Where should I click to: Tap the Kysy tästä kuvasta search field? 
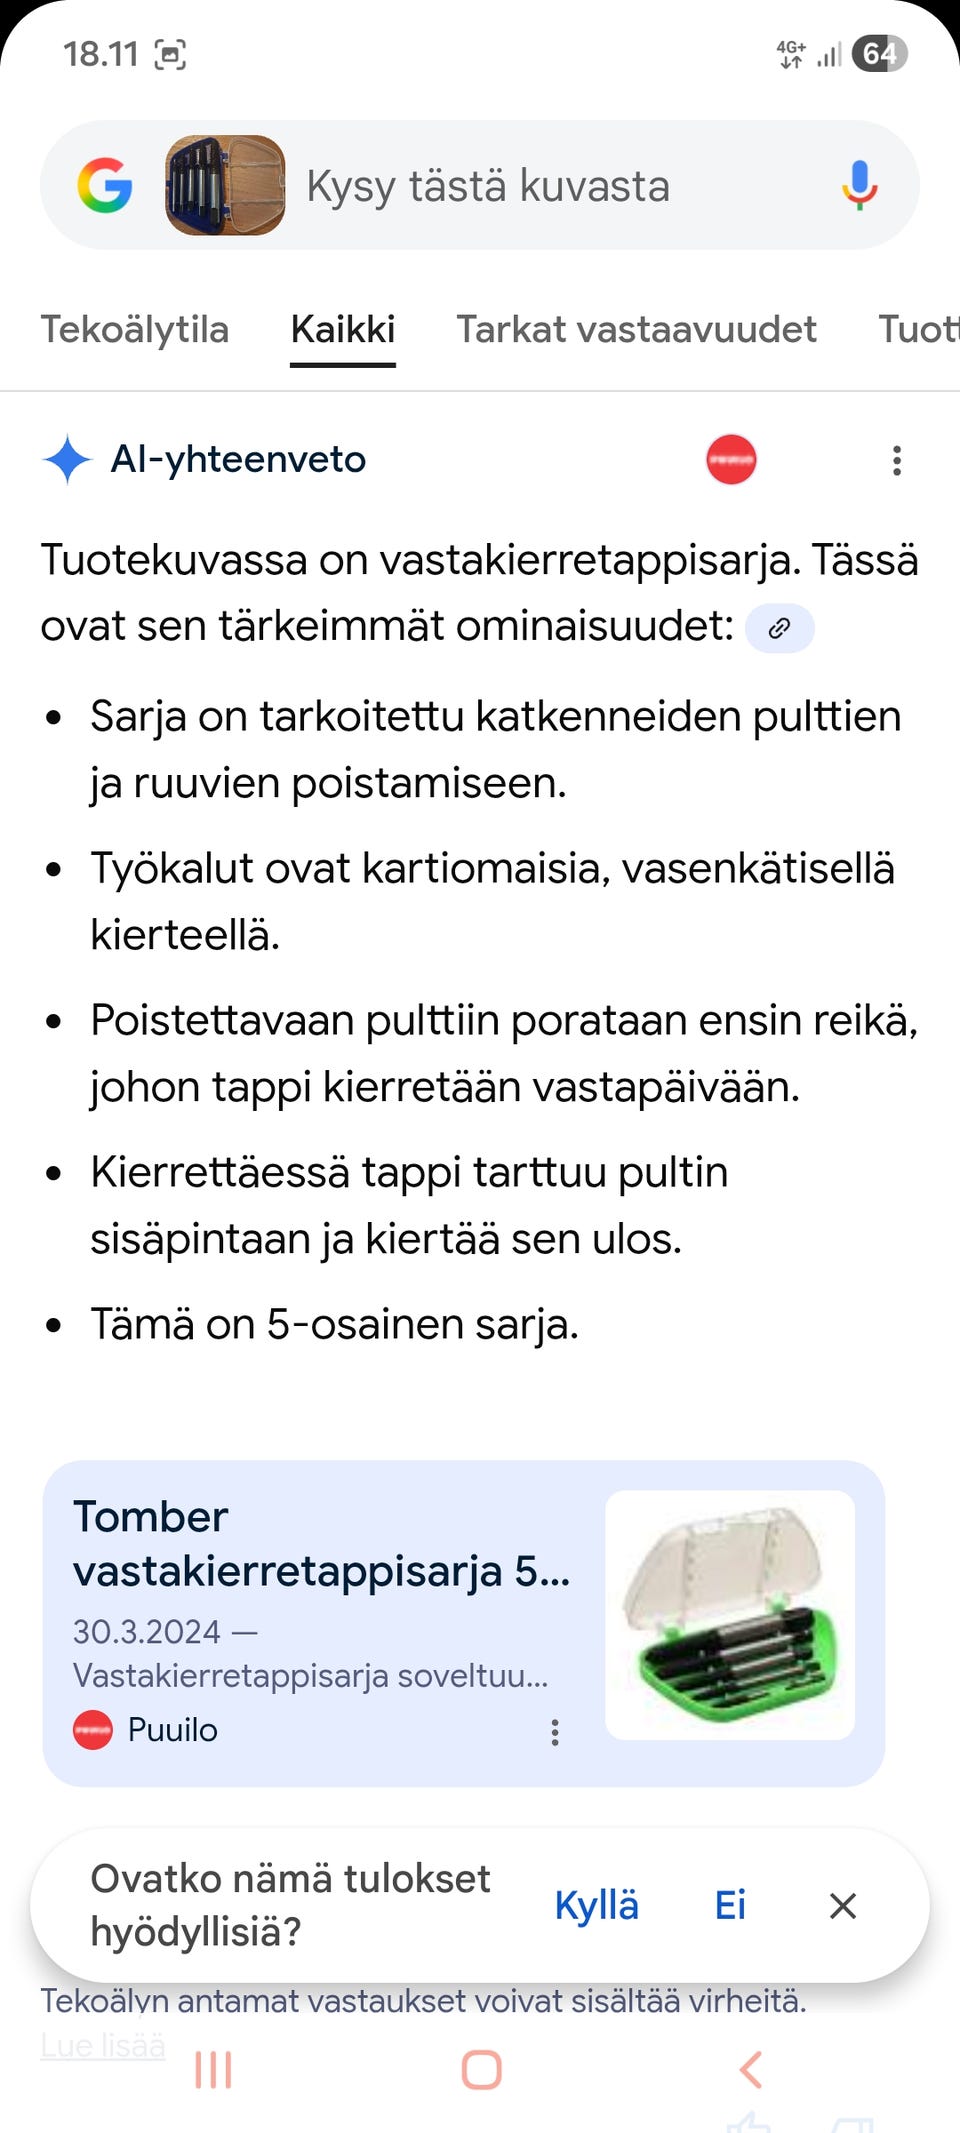pos(489,186)
